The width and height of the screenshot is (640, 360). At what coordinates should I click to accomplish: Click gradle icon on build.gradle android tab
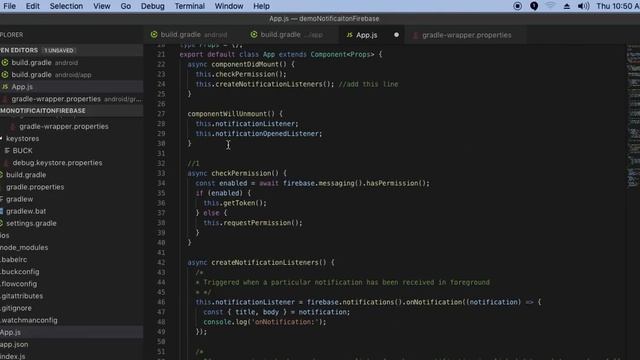(x=154, y=35)
